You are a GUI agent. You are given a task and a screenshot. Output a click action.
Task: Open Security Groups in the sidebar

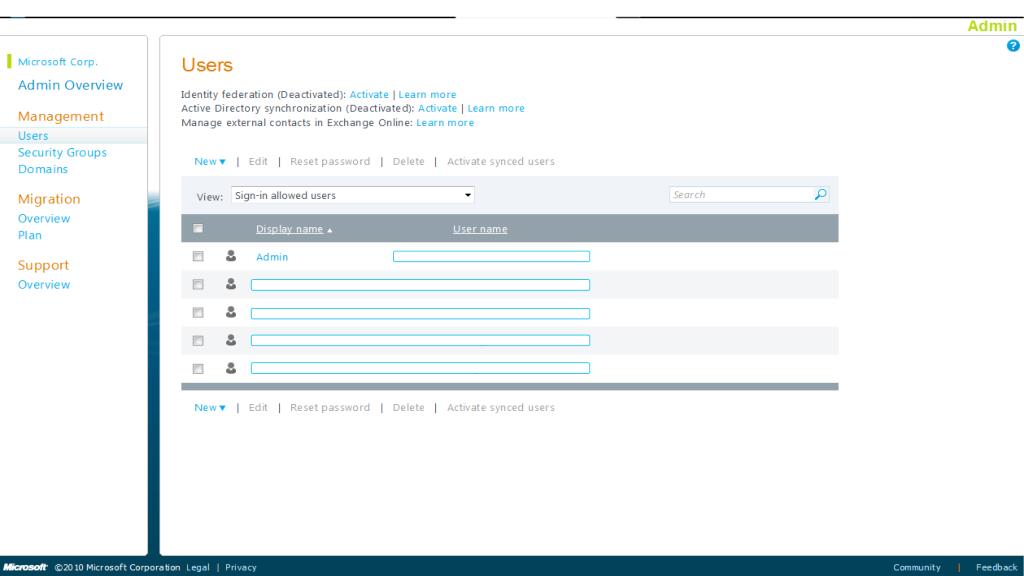62,152
